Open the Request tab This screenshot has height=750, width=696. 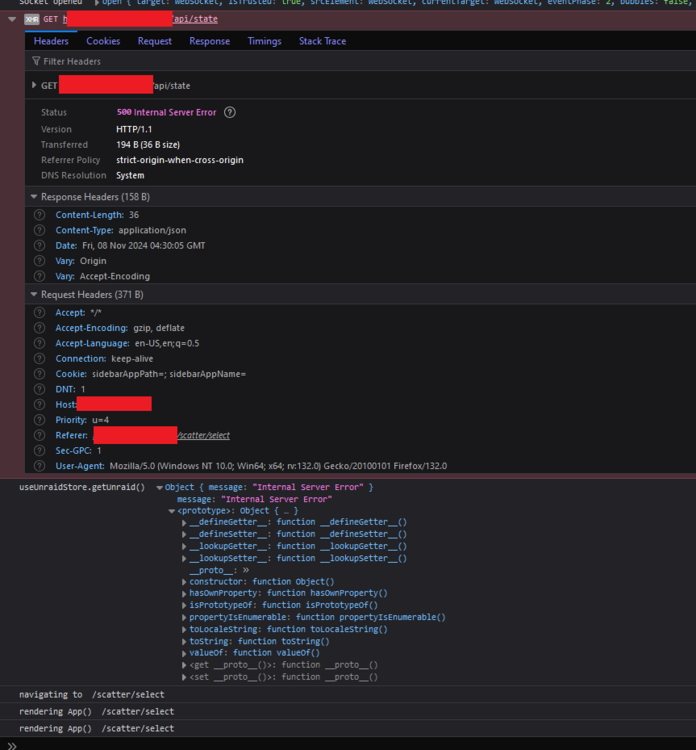[x=155, y=41]
